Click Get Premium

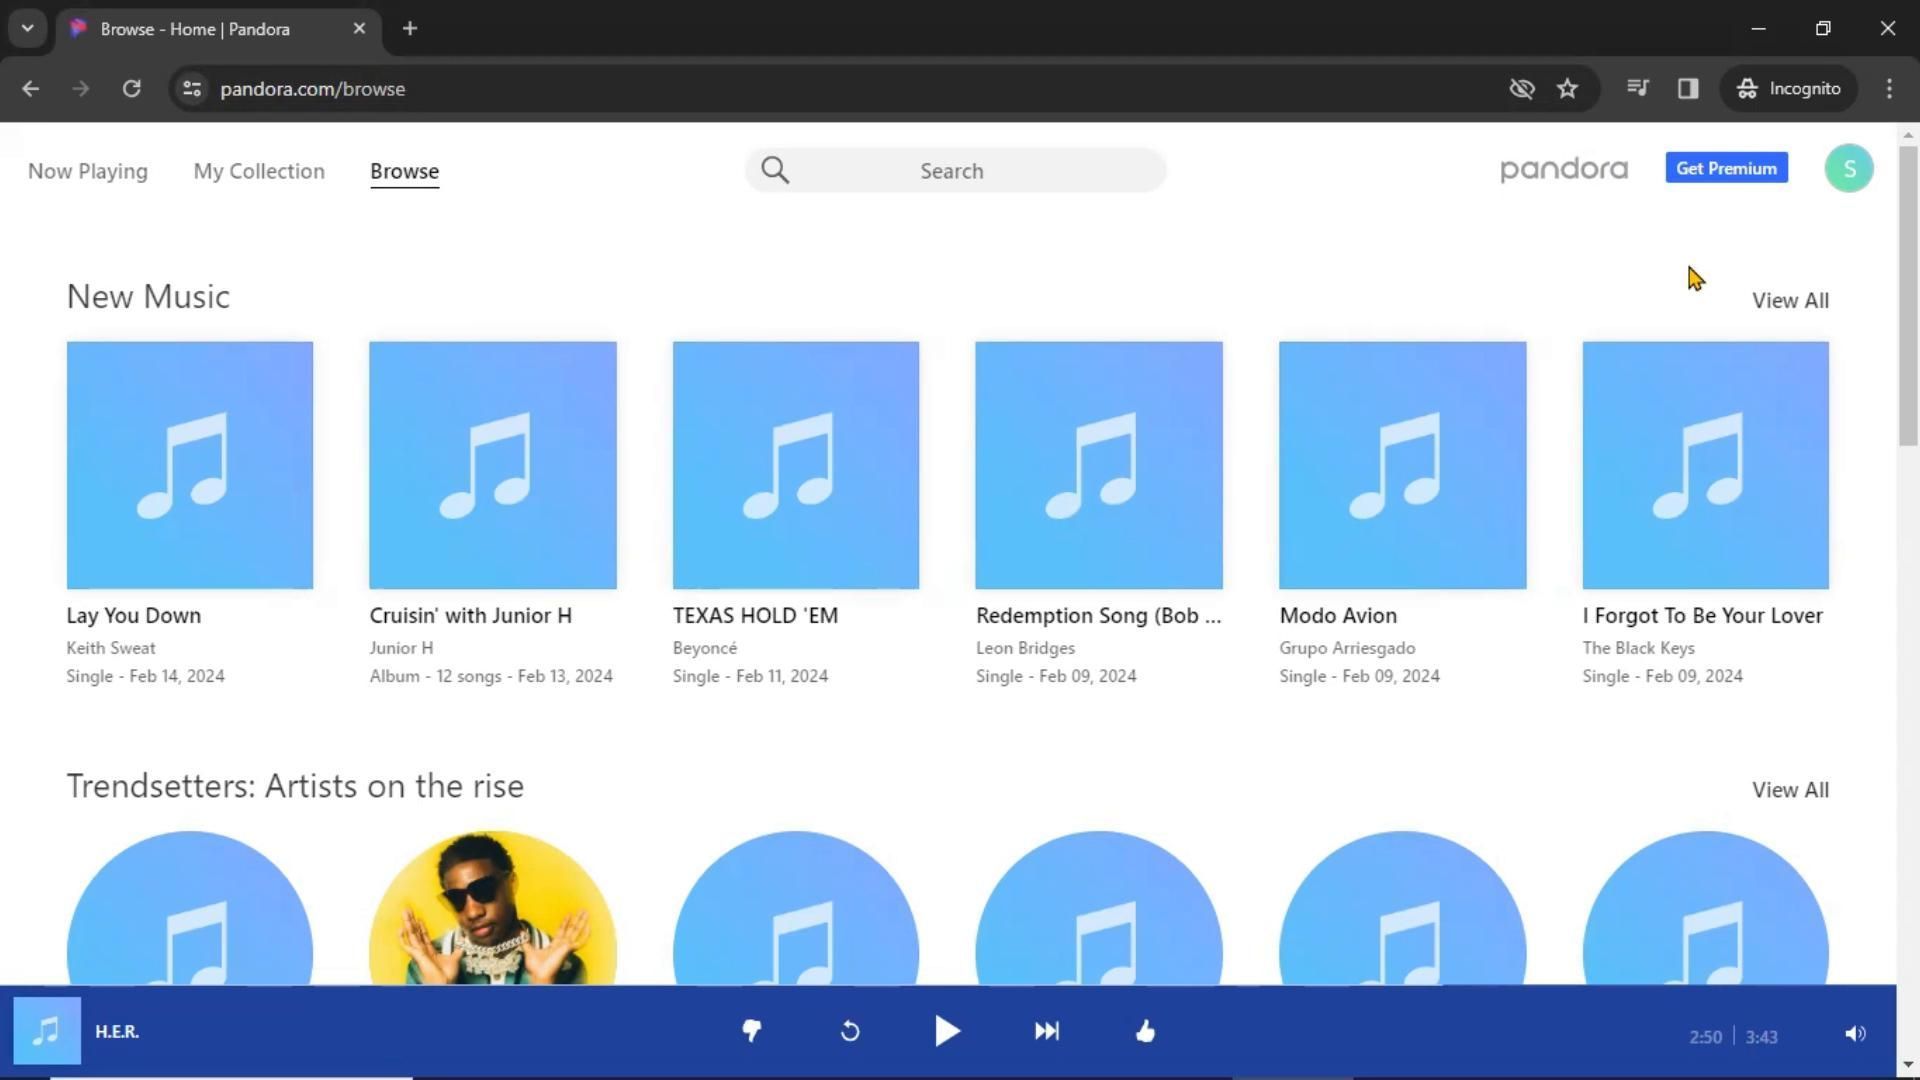point(1726,168)
